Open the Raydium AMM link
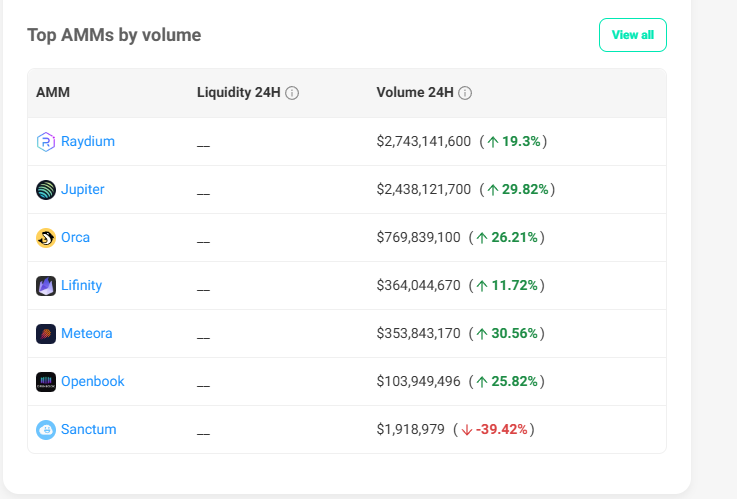Viewport: 737px width, 499px height. pos(88,141)
